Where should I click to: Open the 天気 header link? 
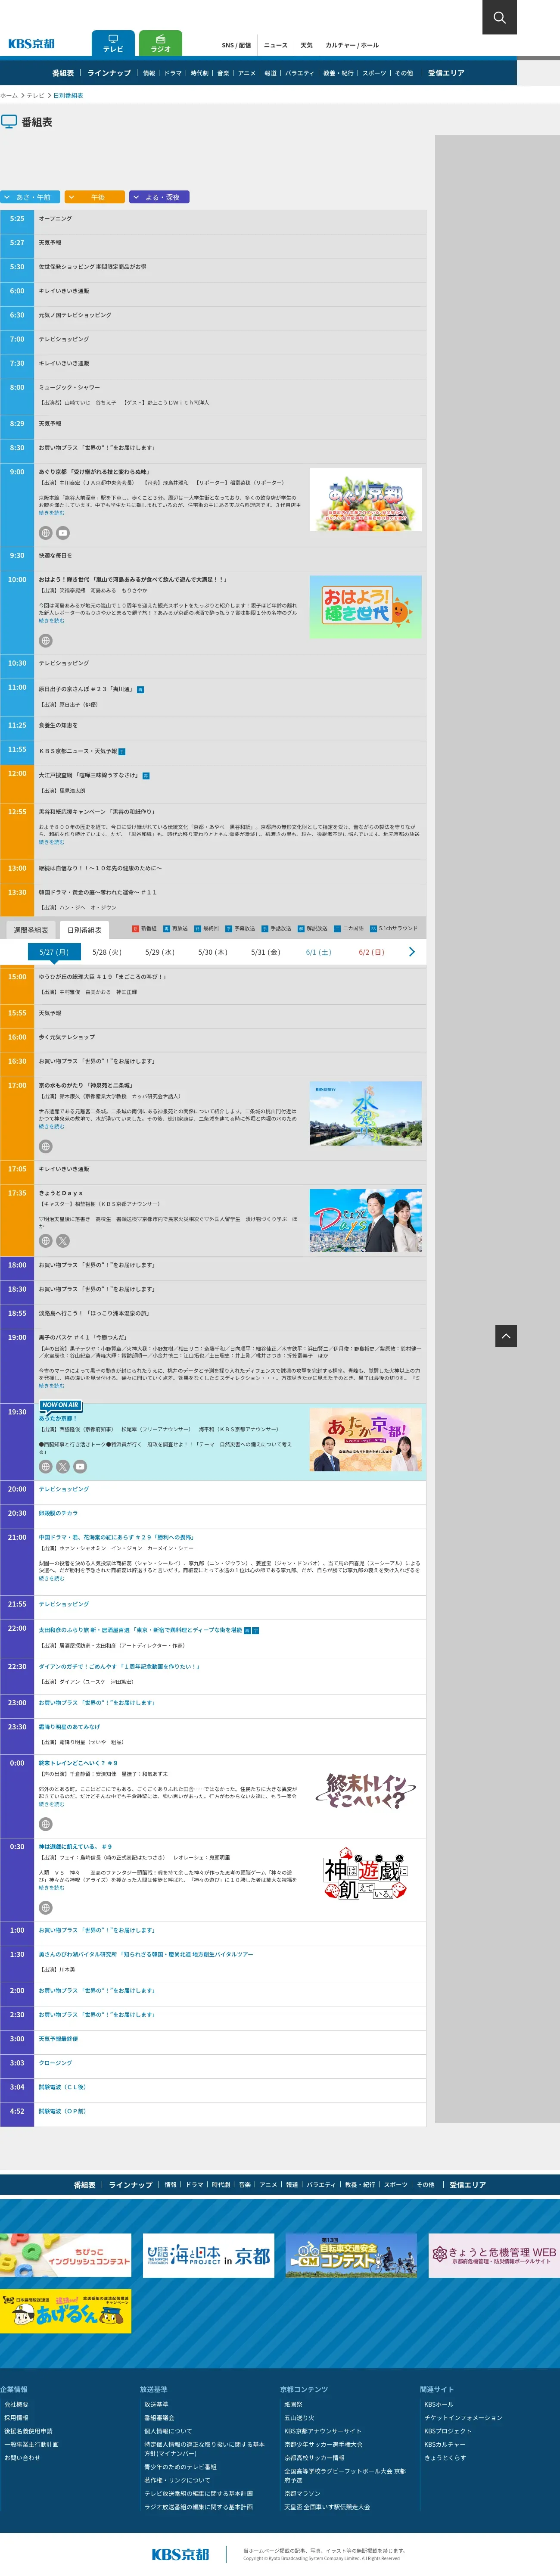tap(307, 45)
